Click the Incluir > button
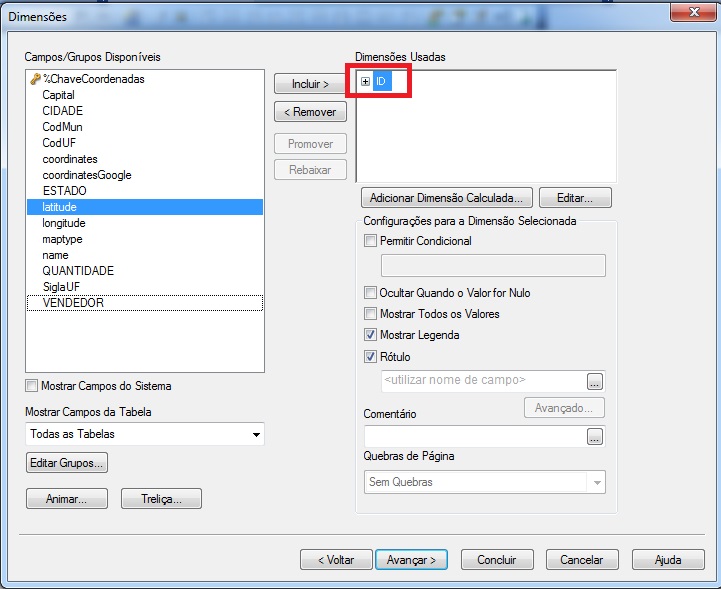This screenshot has width=721, height=589. pyautogui.click(x=310, y=84)
